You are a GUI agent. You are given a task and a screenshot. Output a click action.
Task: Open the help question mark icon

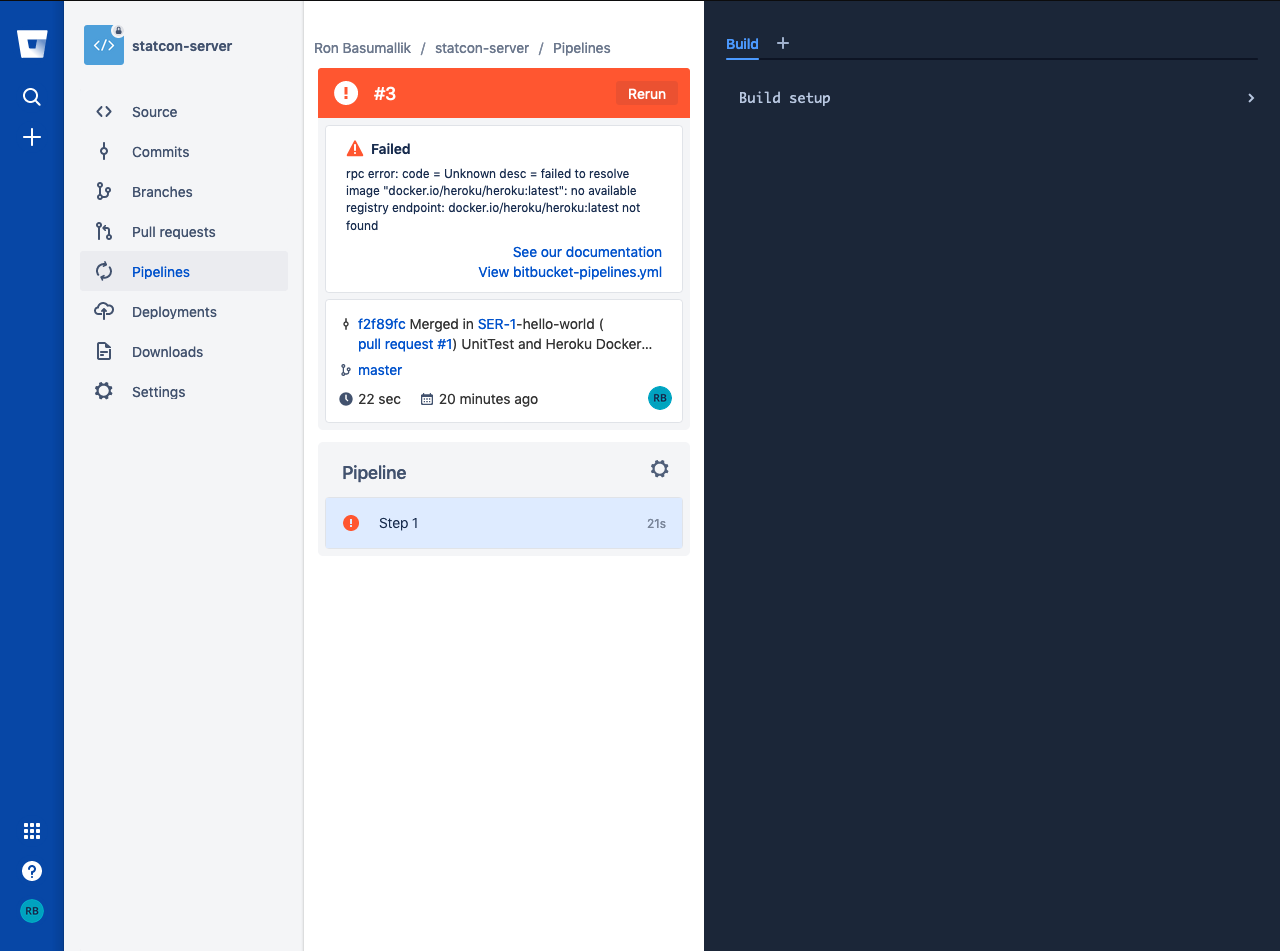click(x=32, y=871)
